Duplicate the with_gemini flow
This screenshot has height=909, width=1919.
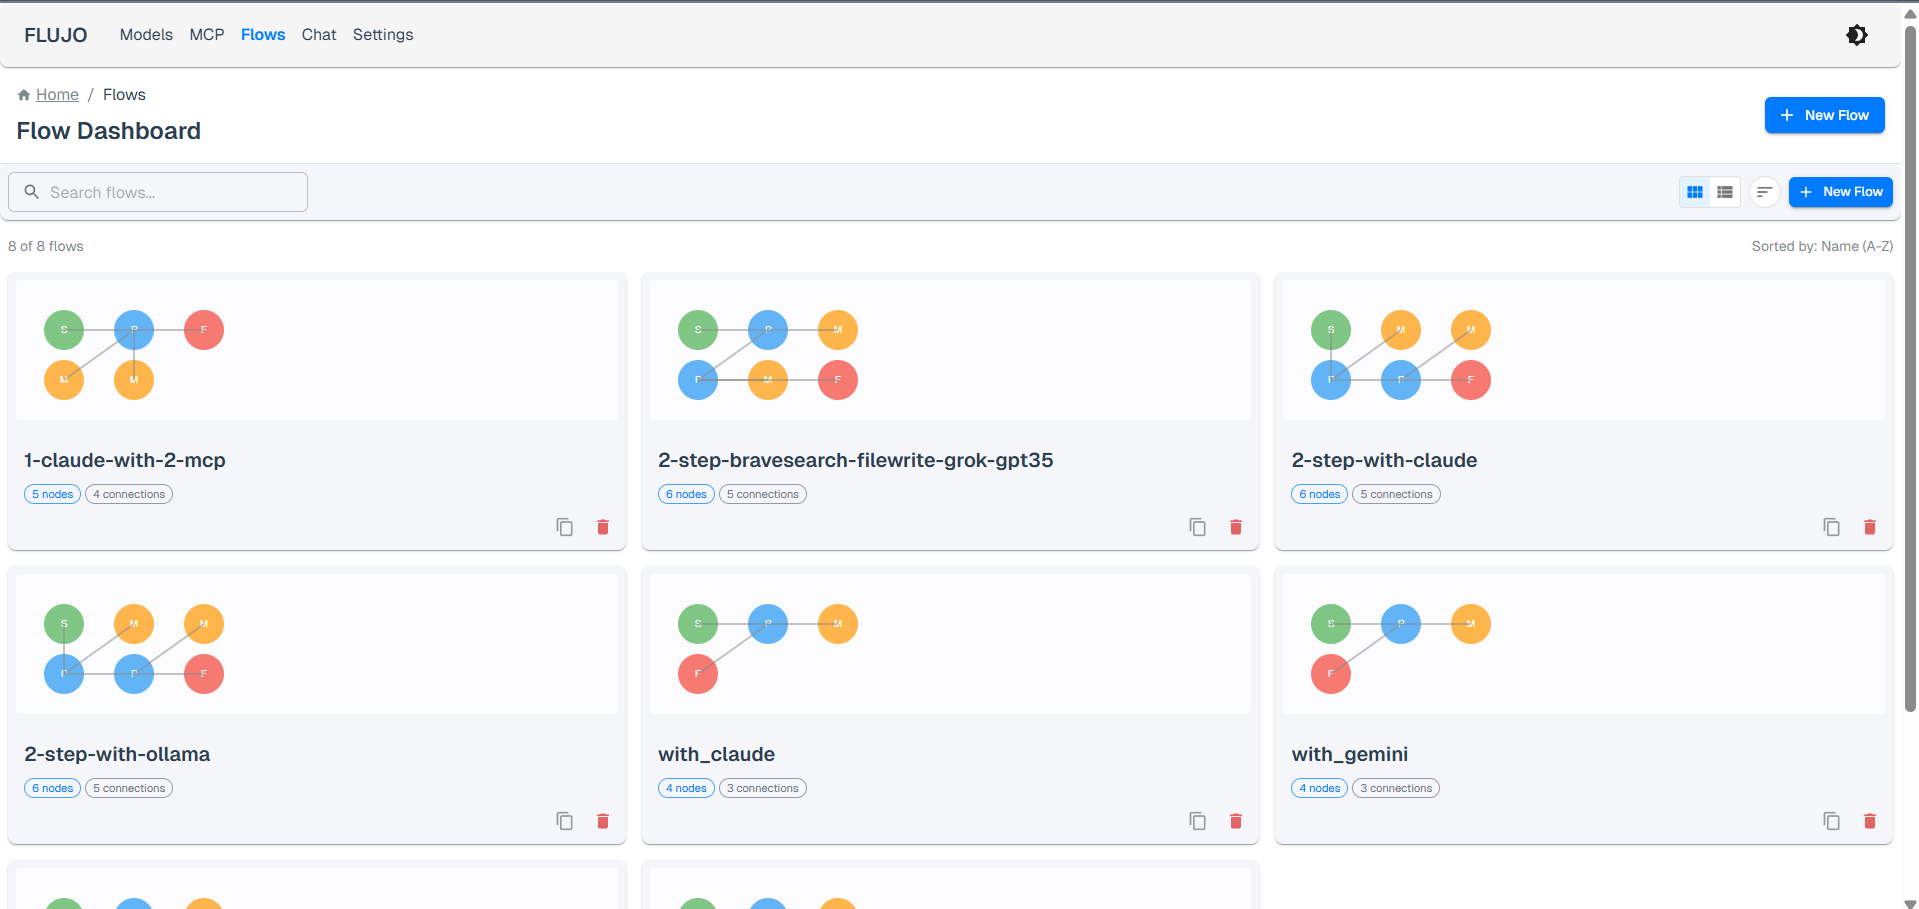(x=1831, y=821)
